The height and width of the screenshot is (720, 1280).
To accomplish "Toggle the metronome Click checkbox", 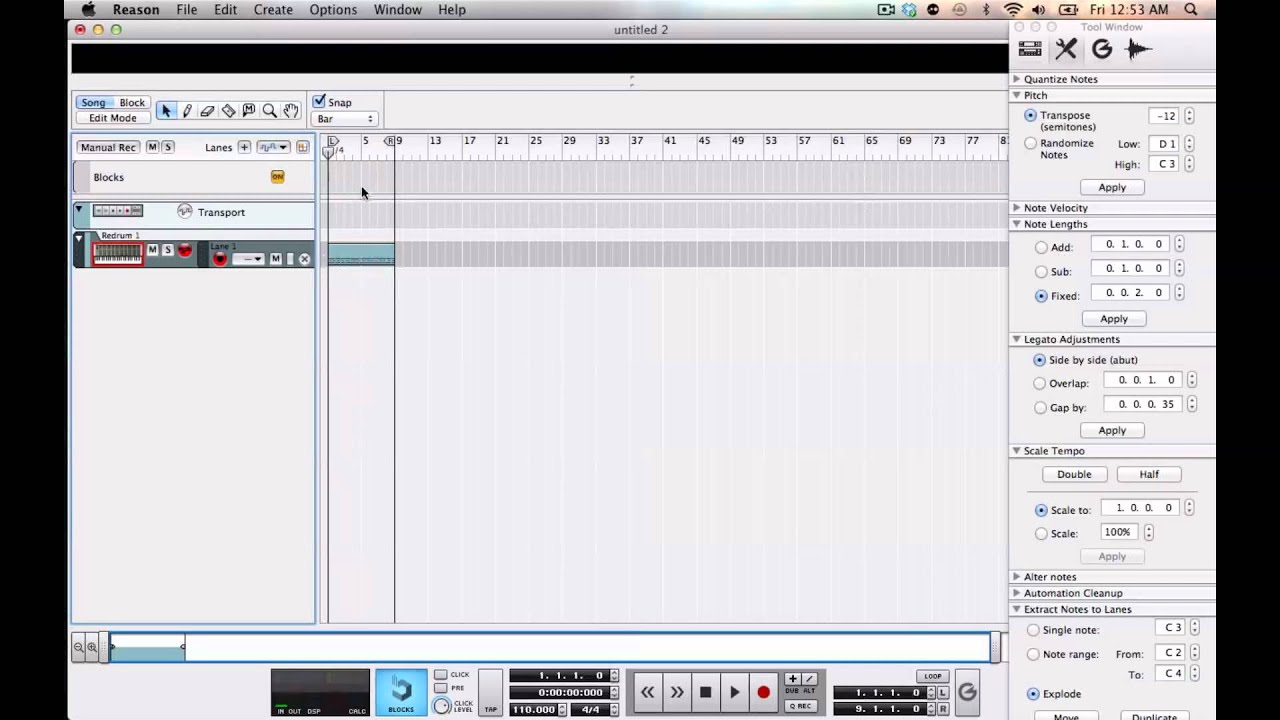I will tap(440, 675).
